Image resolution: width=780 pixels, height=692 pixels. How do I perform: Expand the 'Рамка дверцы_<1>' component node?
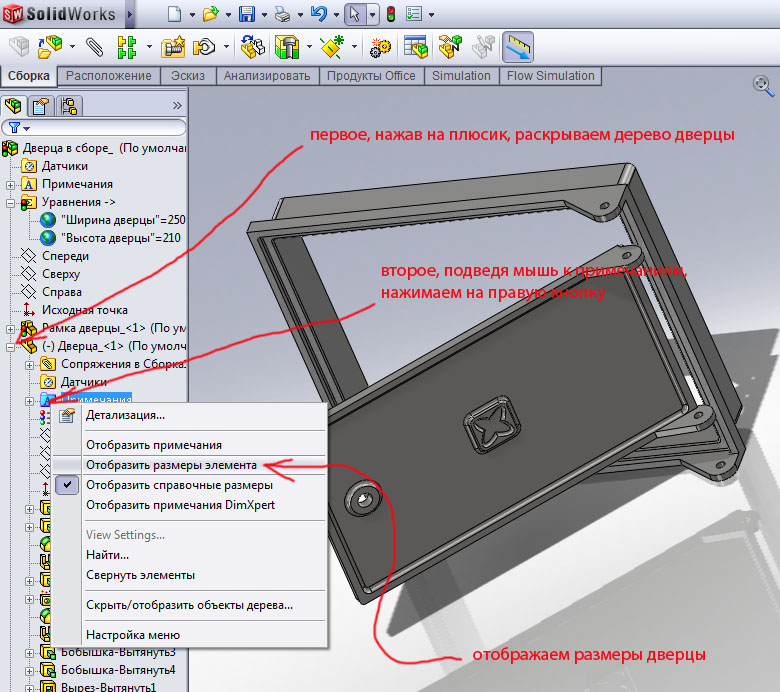(x=11, y=328)
